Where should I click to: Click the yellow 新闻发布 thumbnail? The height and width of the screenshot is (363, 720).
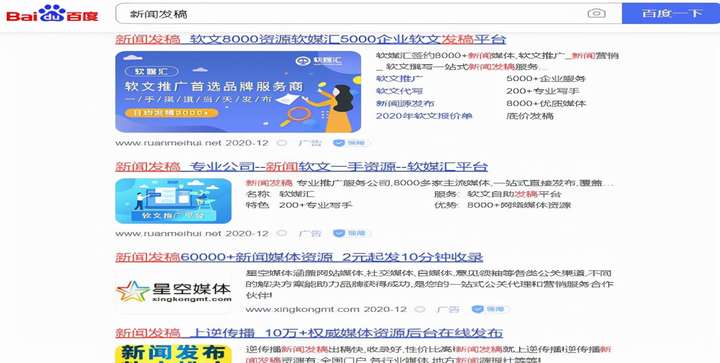click(x=173, y=353)
